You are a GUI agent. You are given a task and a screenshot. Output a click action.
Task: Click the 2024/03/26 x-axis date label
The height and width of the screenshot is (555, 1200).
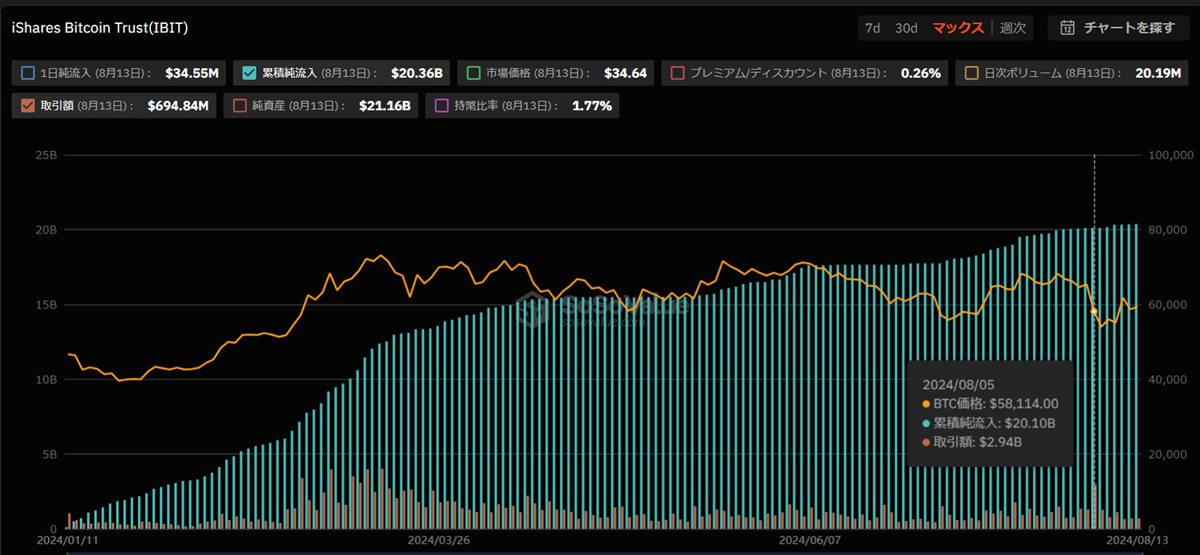pyautogui.click(x=438, y=540)
